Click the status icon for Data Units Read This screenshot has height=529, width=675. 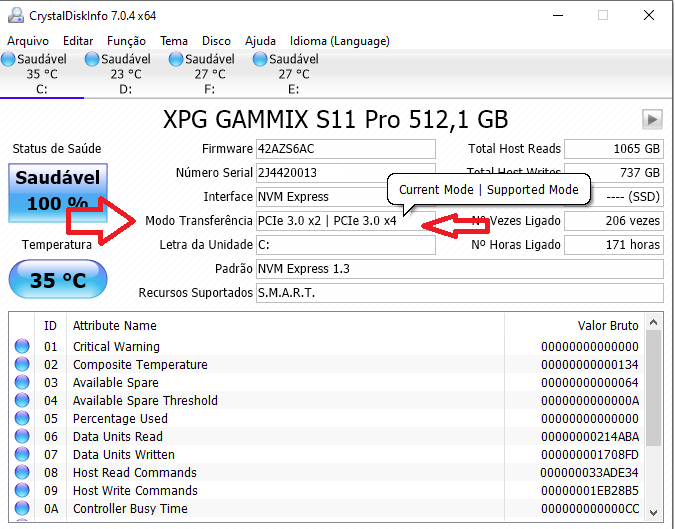pyautogui.click(x=22, y=436)
